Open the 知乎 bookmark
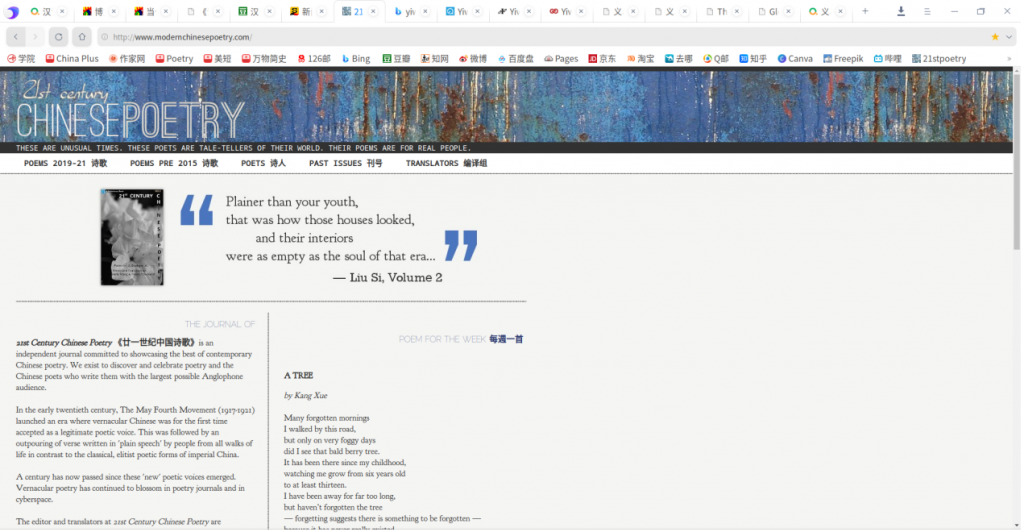The image size is (1024, 532). (753, 59)
